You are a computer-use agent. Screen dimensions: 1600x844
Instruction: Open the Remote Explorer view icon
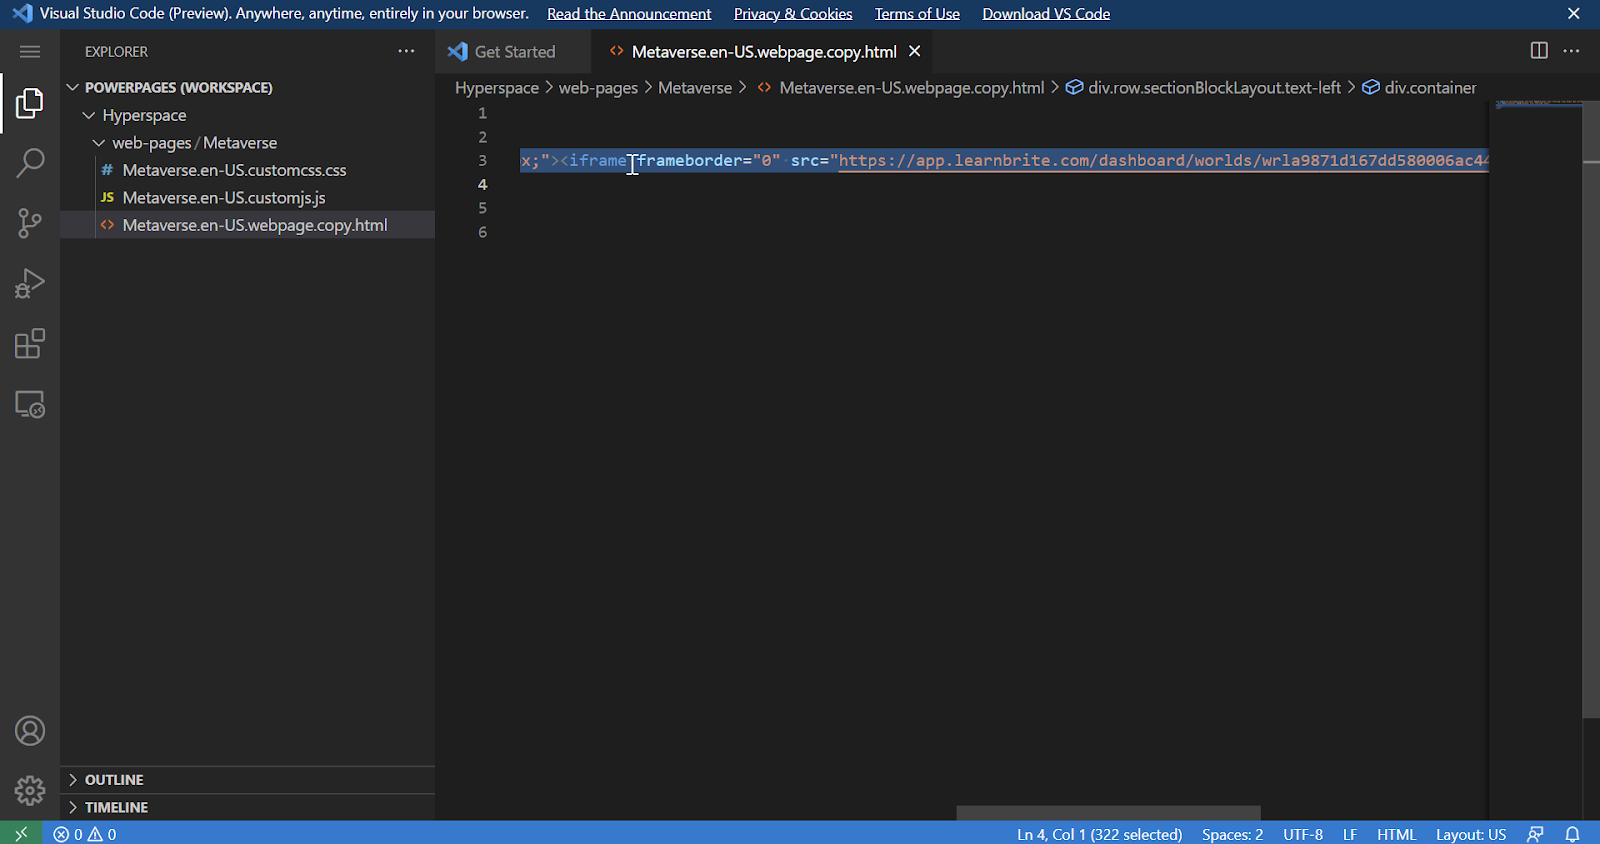(30, 404)
